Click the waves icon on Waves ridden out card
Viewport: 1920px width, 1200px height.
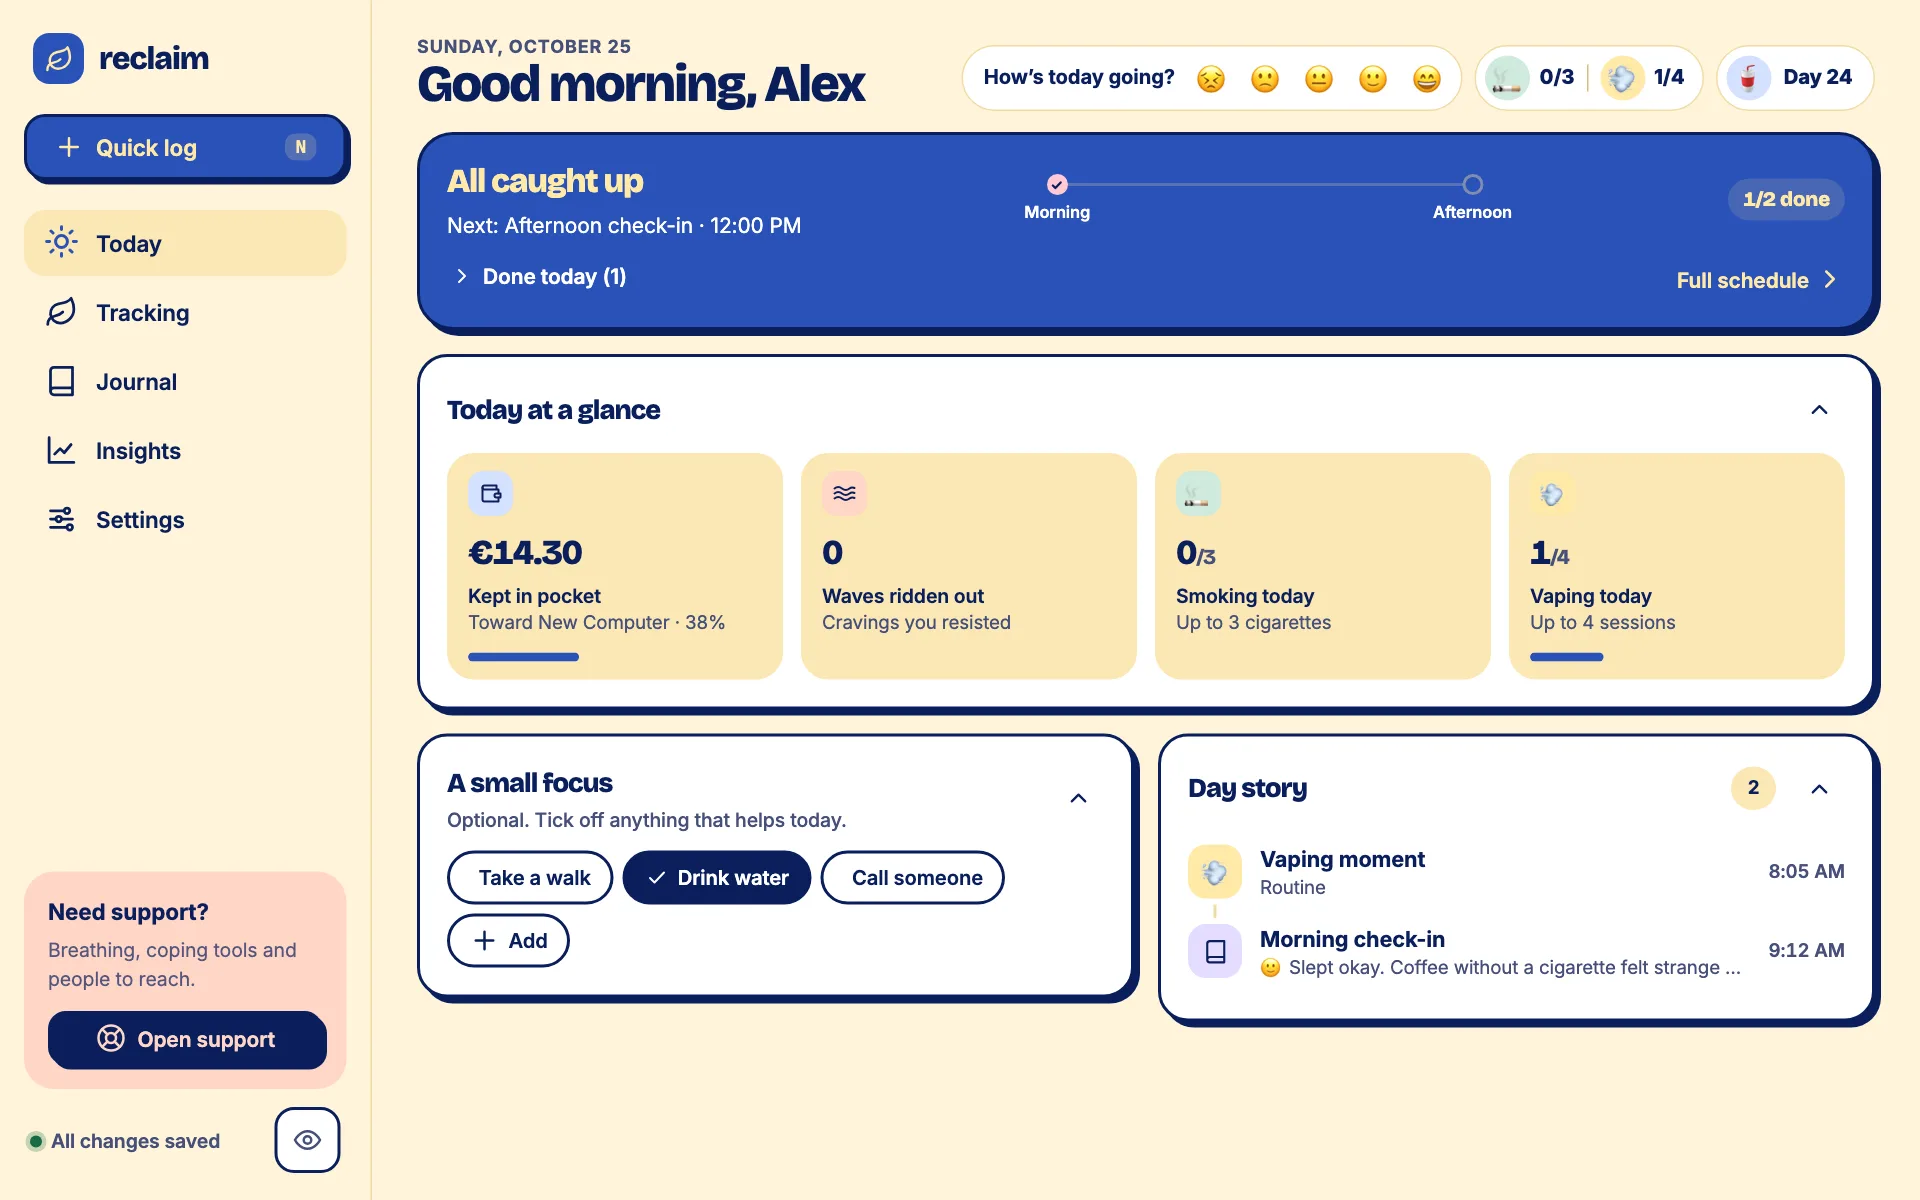(844, 493)
